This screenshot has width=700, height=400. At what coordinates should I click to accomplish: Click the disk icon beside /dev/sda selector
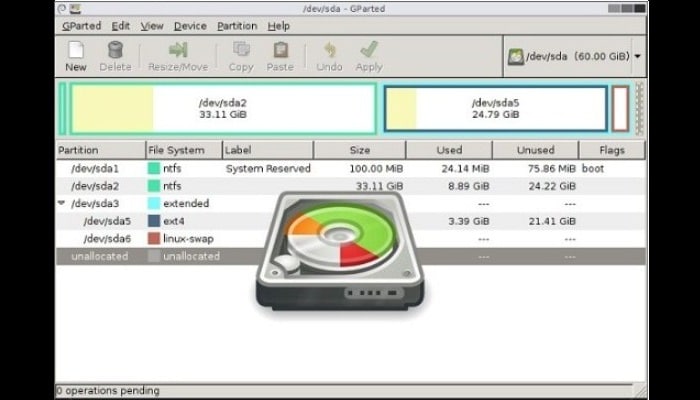pyautogui.click(x=516, y=57)
